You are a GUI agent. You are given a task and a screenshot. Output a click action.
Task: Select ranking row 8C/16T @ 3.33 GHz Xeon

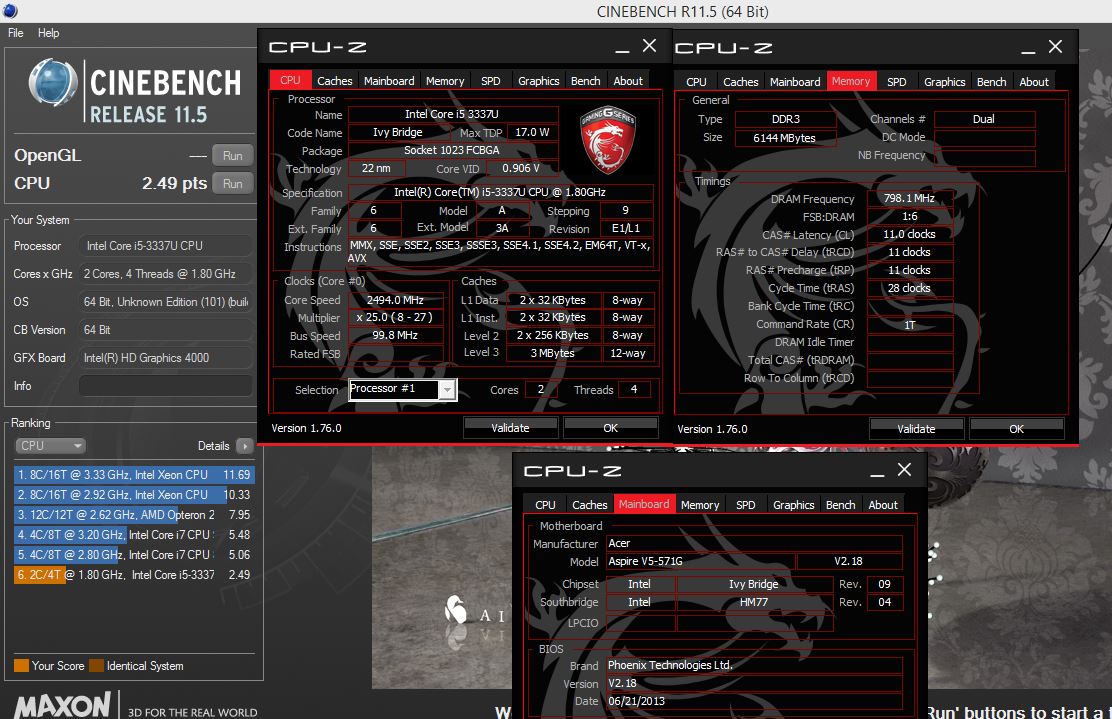pyautogui.click(x=133, y=474)
